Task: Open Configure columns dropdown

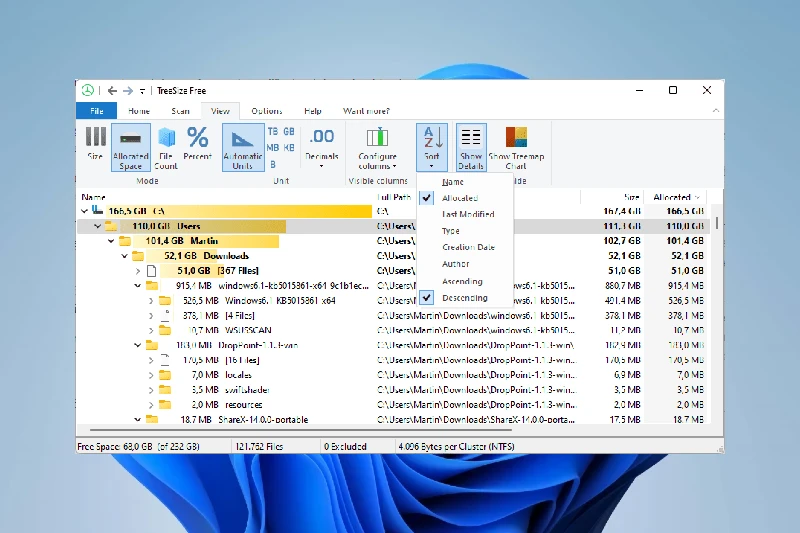Action: [378, 147]
